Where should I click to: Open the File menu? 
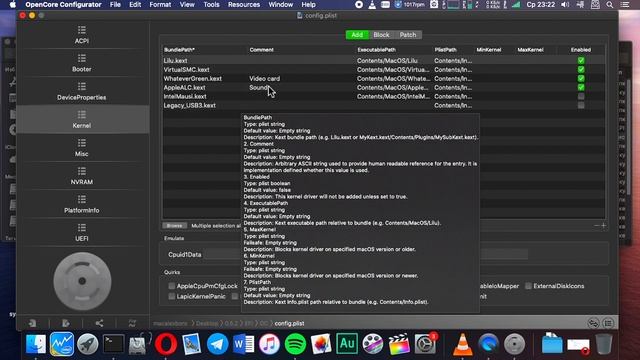115,5
